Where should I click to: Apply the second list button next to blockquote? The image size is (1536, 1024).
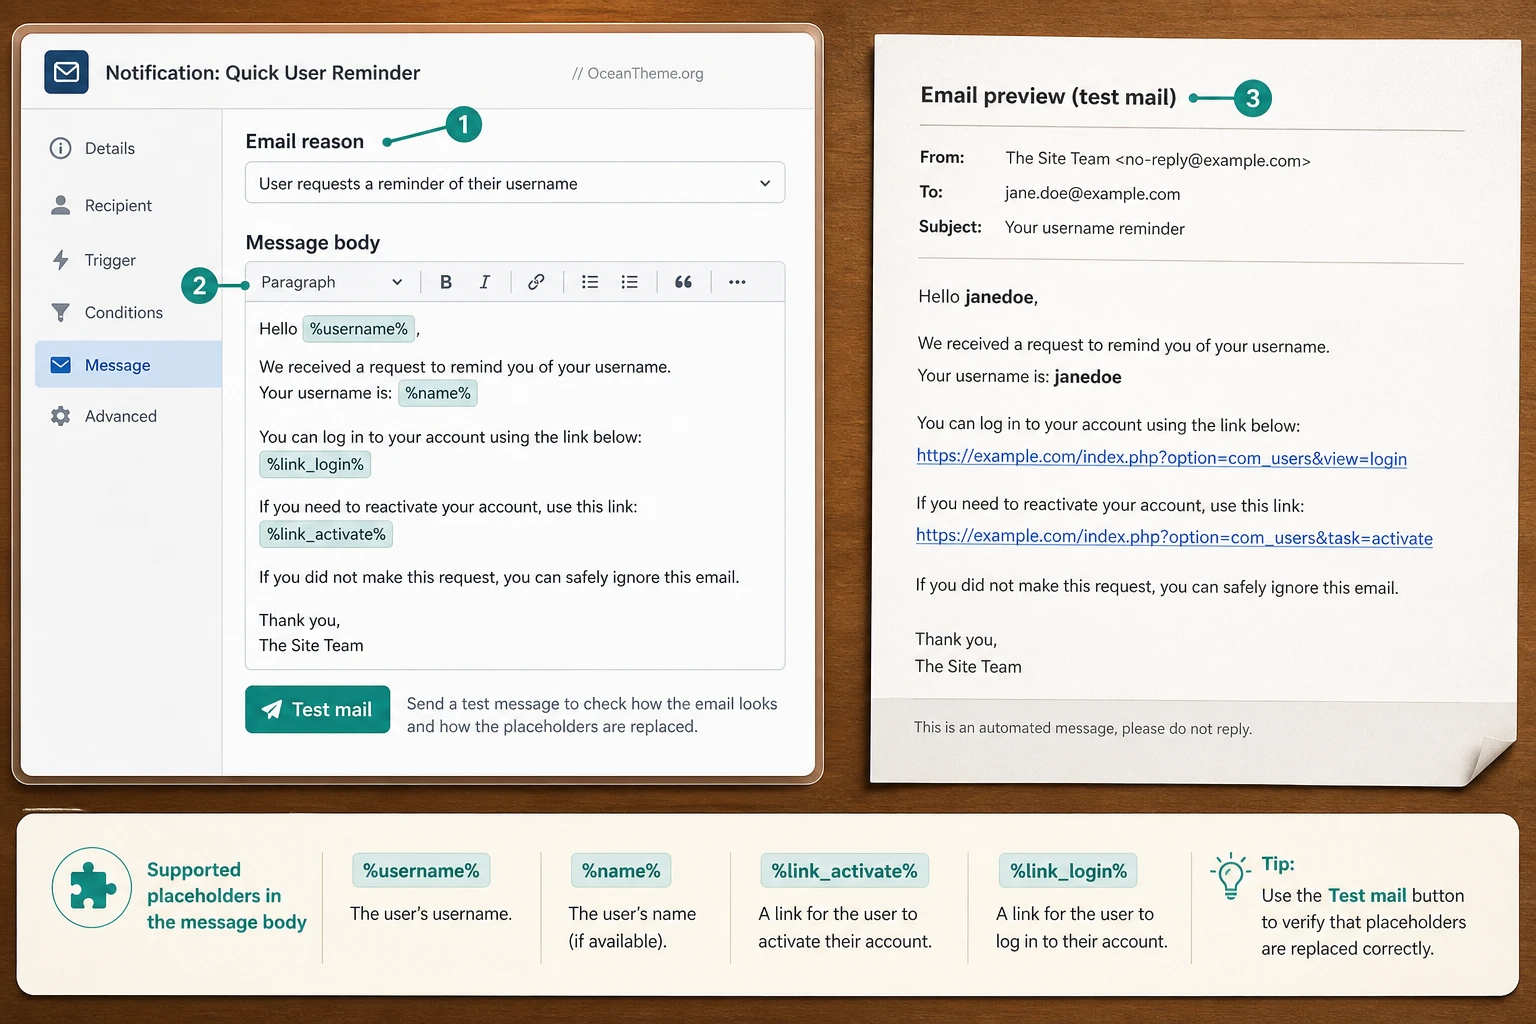tap(629, 282)
